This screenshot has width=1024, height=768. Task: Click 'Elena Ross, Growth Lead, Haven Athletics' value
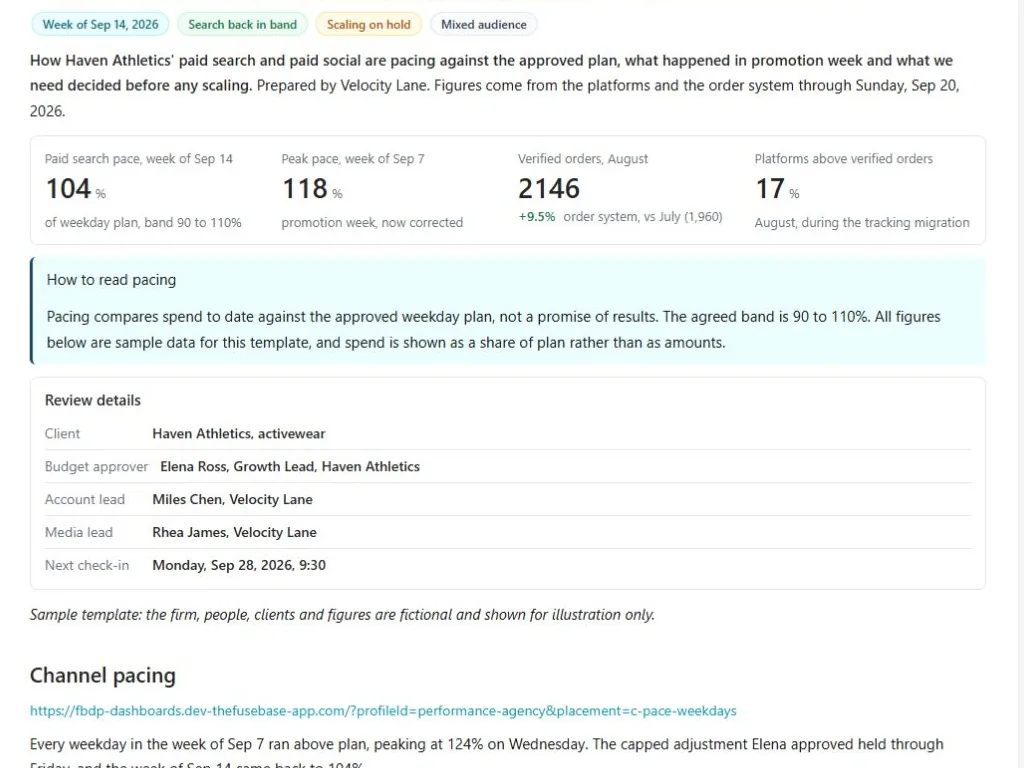click(x=290, y=466)
